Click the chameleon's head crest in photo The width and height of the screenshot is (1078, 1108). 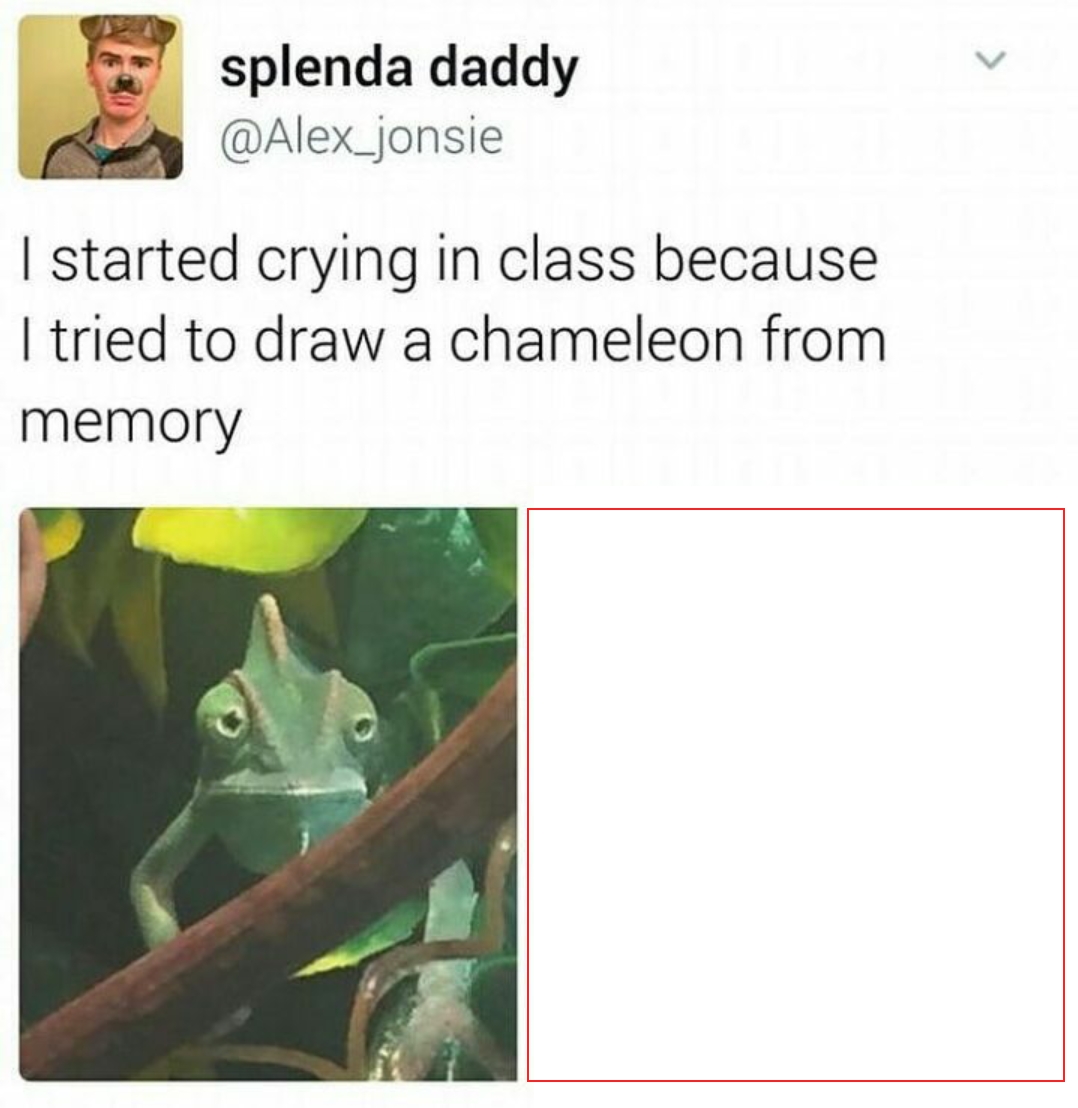coord(272,632)
